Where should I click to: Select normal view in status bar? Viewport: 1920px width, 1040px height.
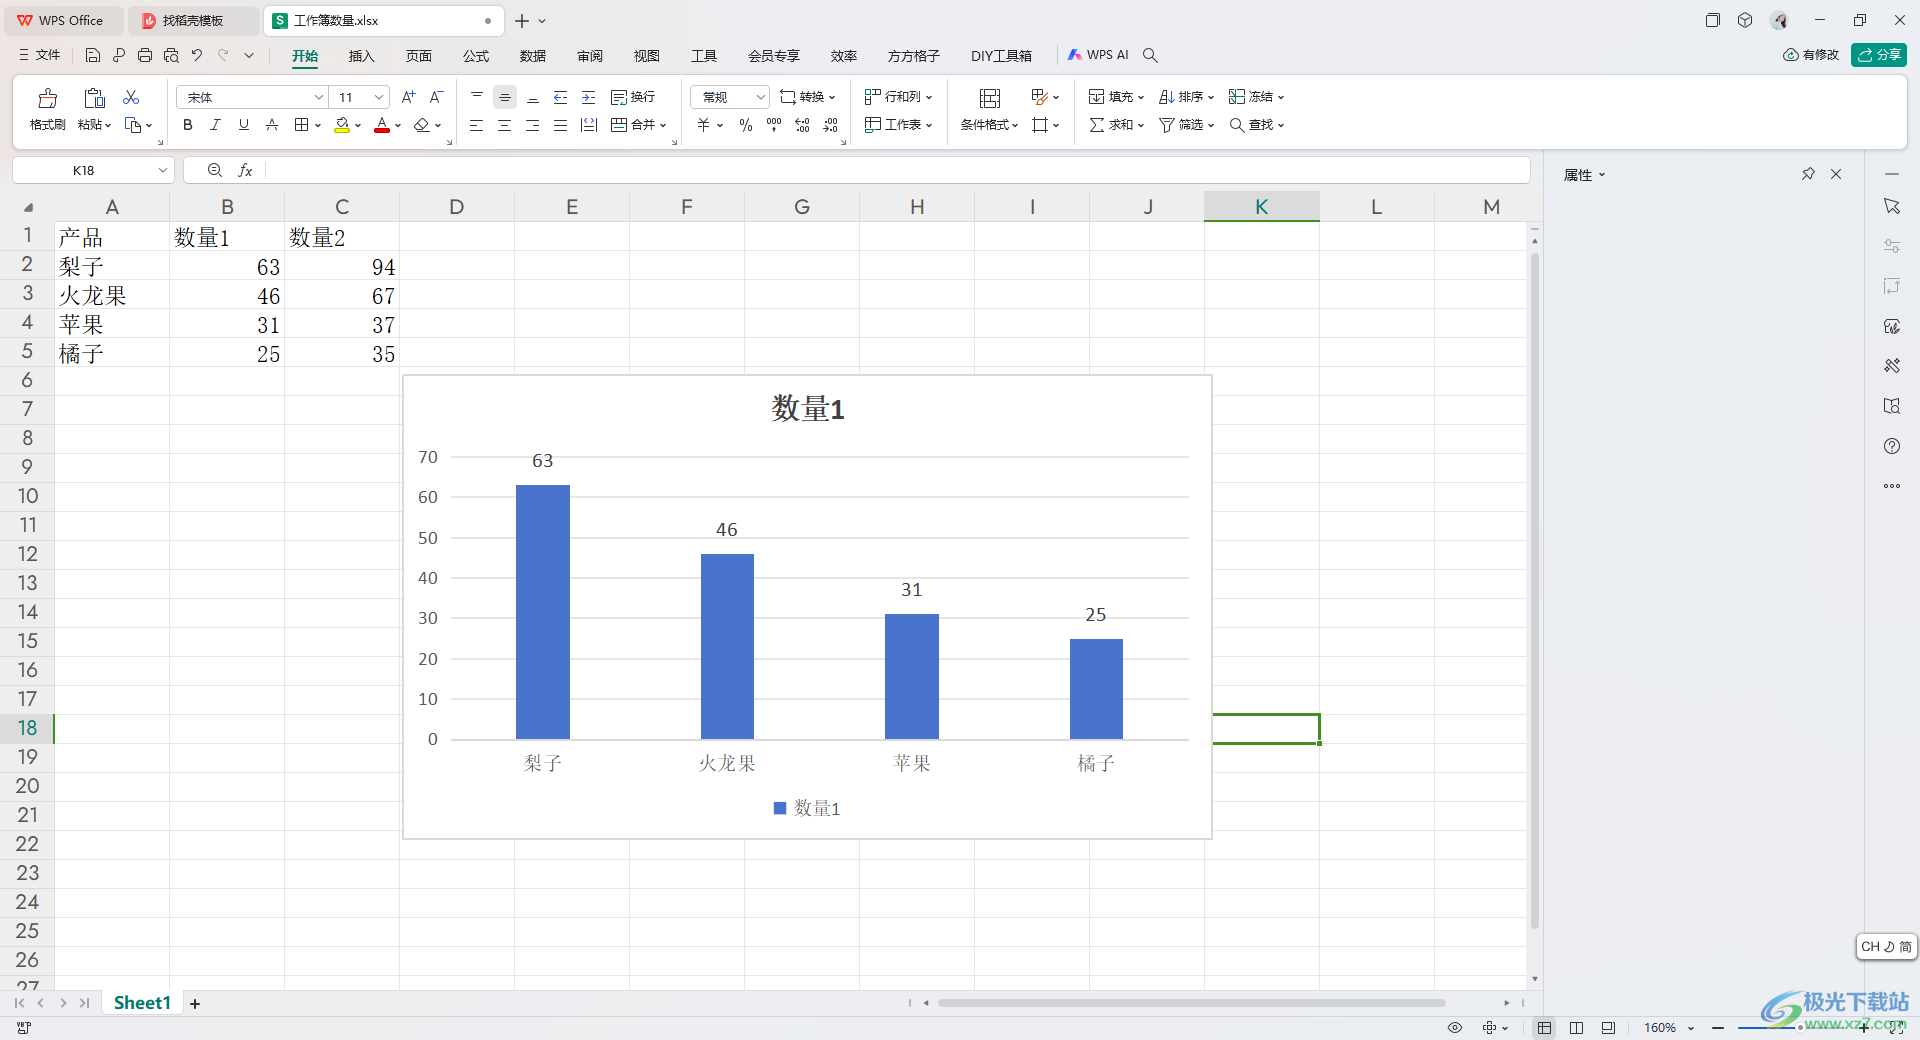coord(1544,1028)
